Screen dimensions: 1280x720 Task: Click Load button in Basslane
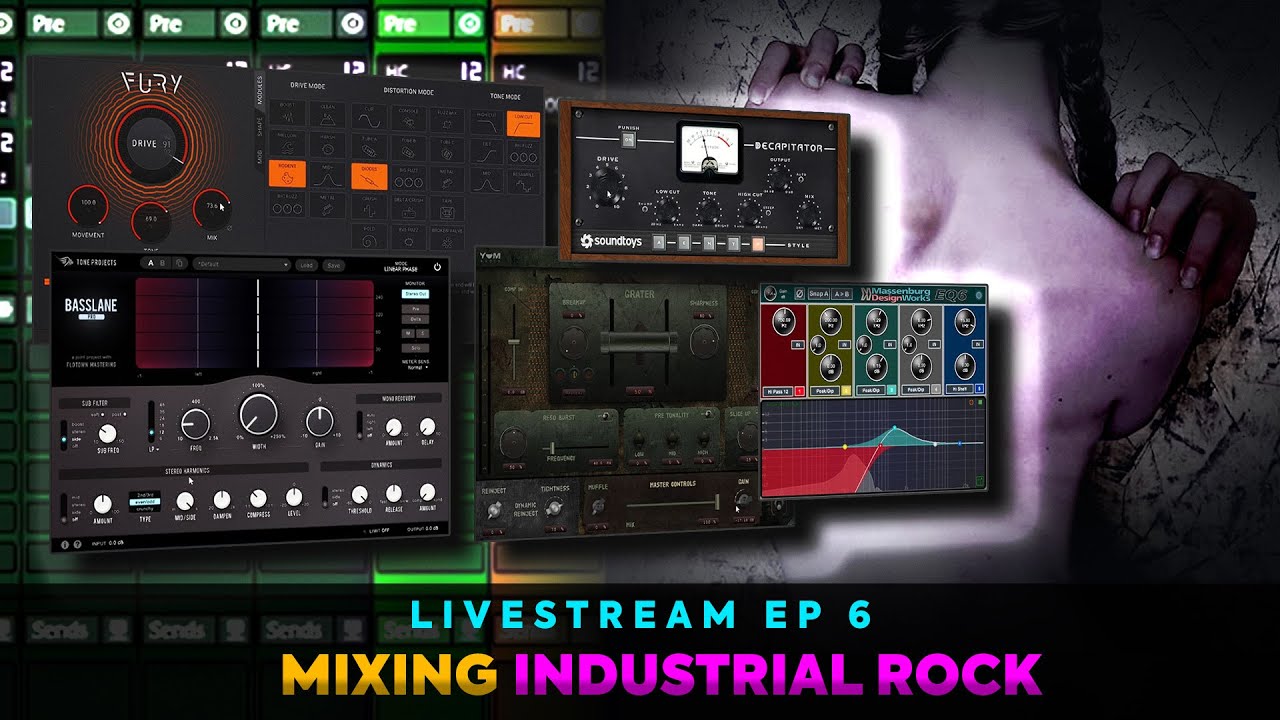point(306,265)
